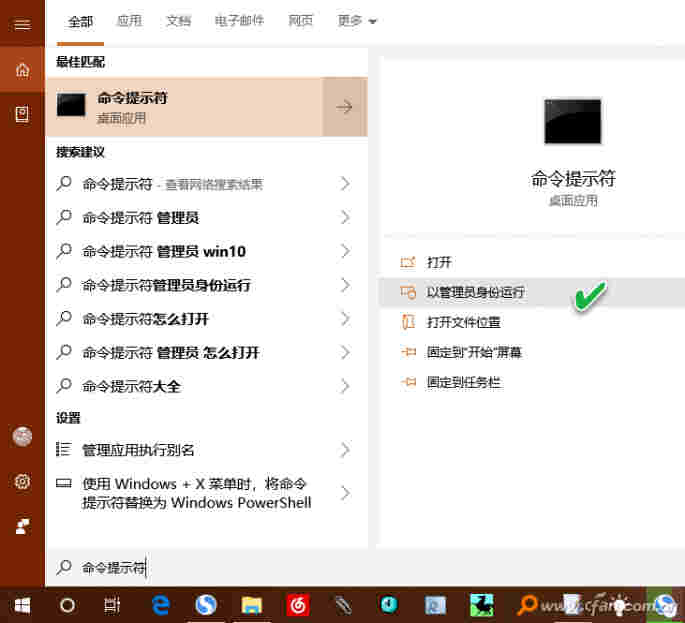Open setting 管理应用执行别名
Viewport: 685px width, 623px height.
coord(138,450)
